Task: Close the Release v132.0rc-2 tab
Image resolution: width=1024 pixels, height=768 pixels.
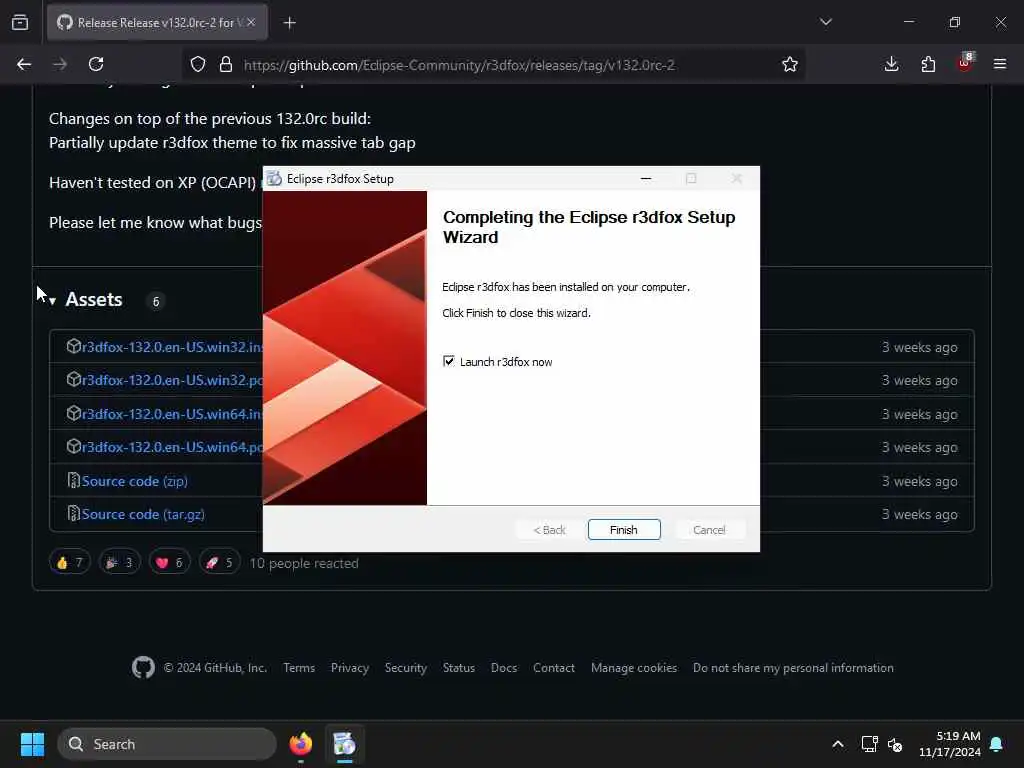Action: pos(251,22)
